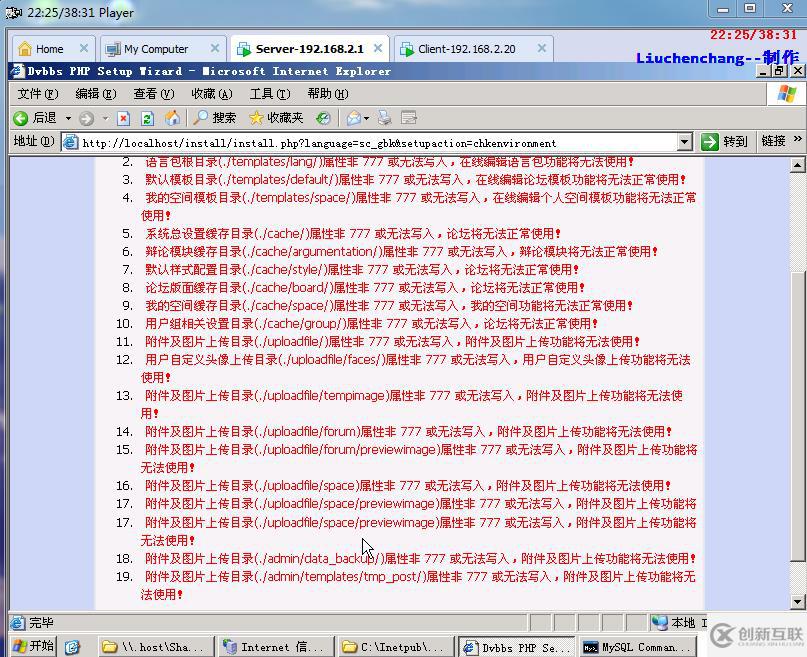
Task: Click error line mentioning ./uploadfile/forum)
Action: coord(408,432)
